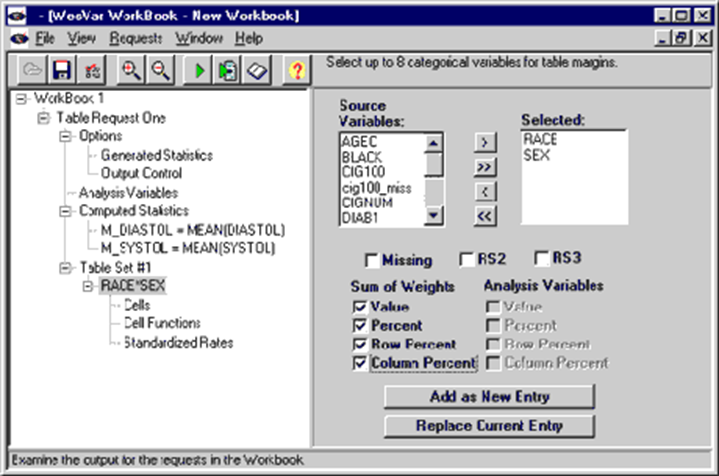Click Add as New Entry button

[489, 396]
